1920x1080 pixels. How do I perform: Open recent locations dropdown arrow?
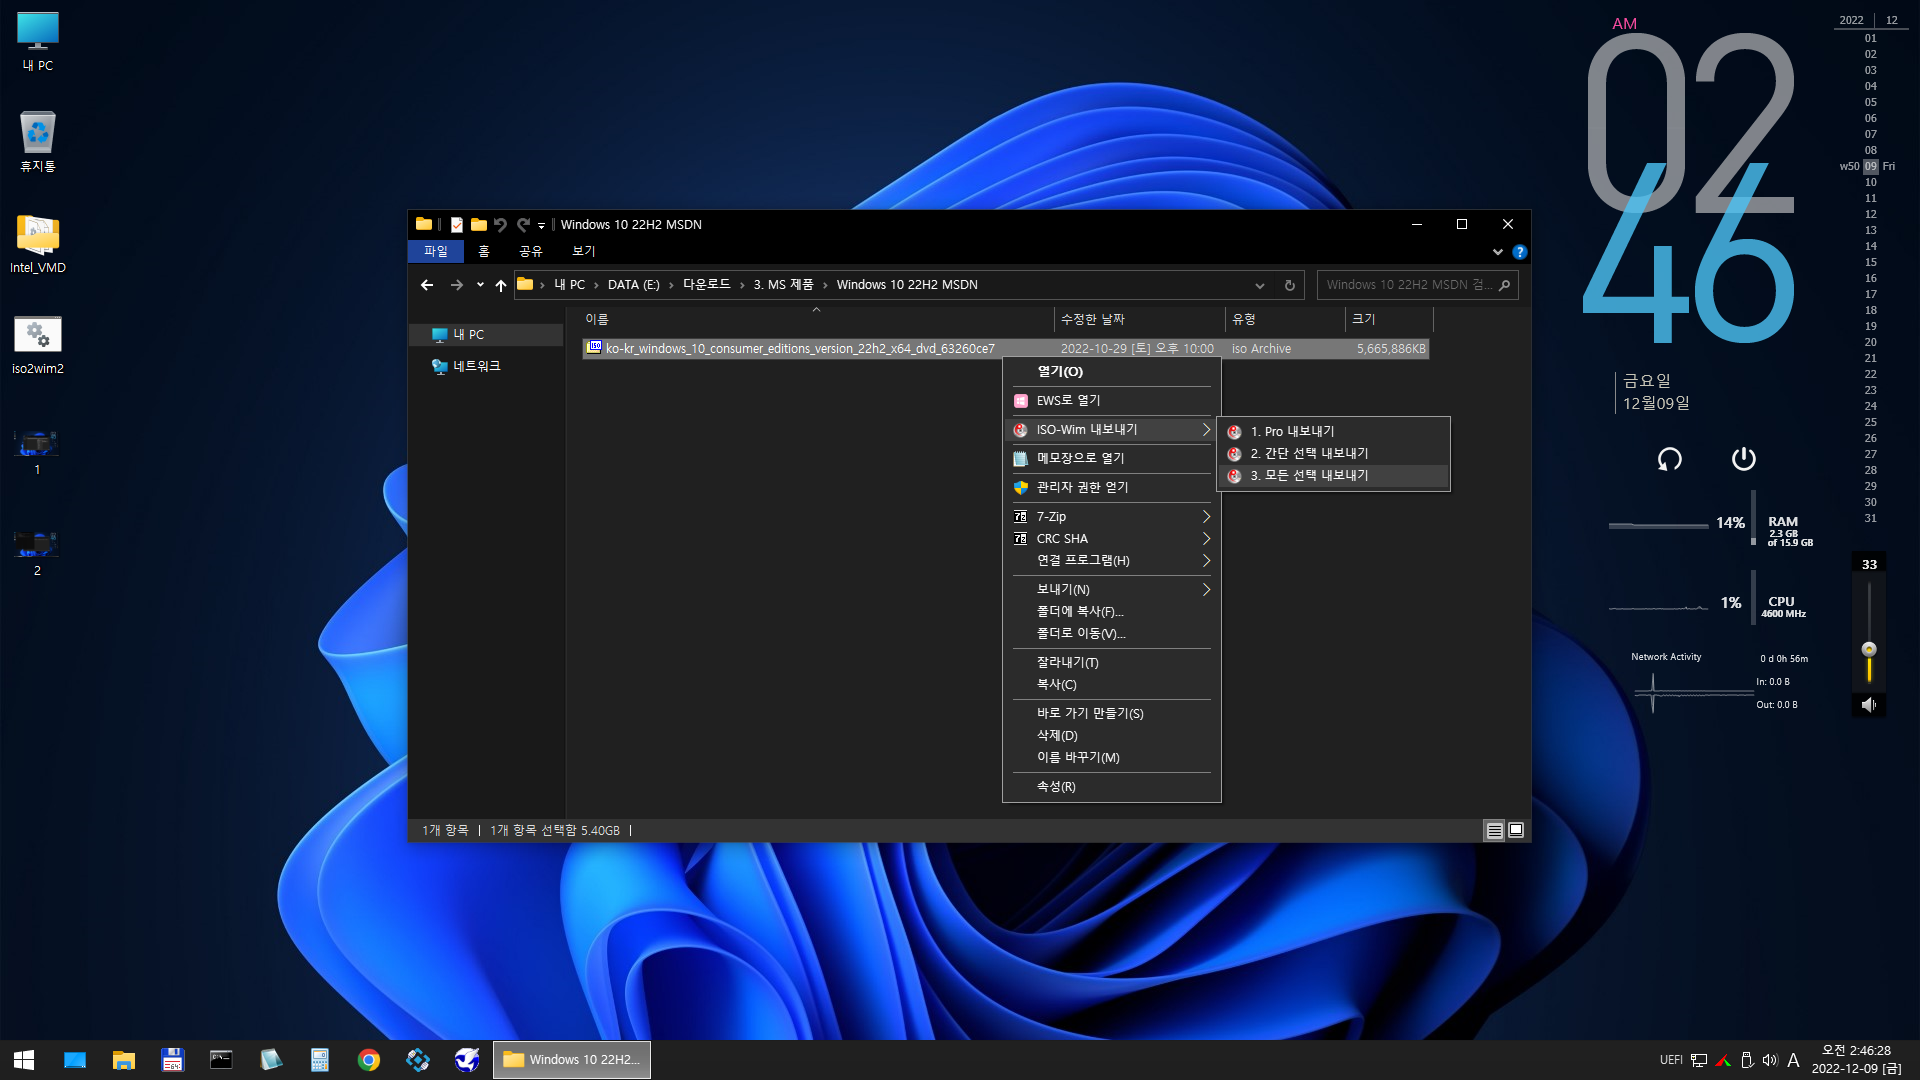click(x=480, y=285)
